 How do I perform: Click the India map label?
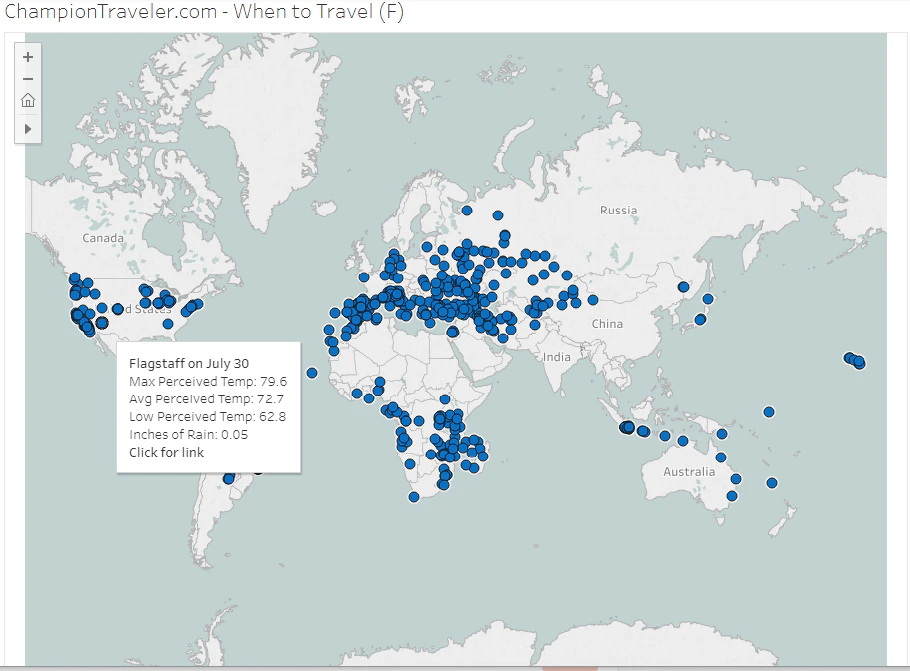click(557, 357)
